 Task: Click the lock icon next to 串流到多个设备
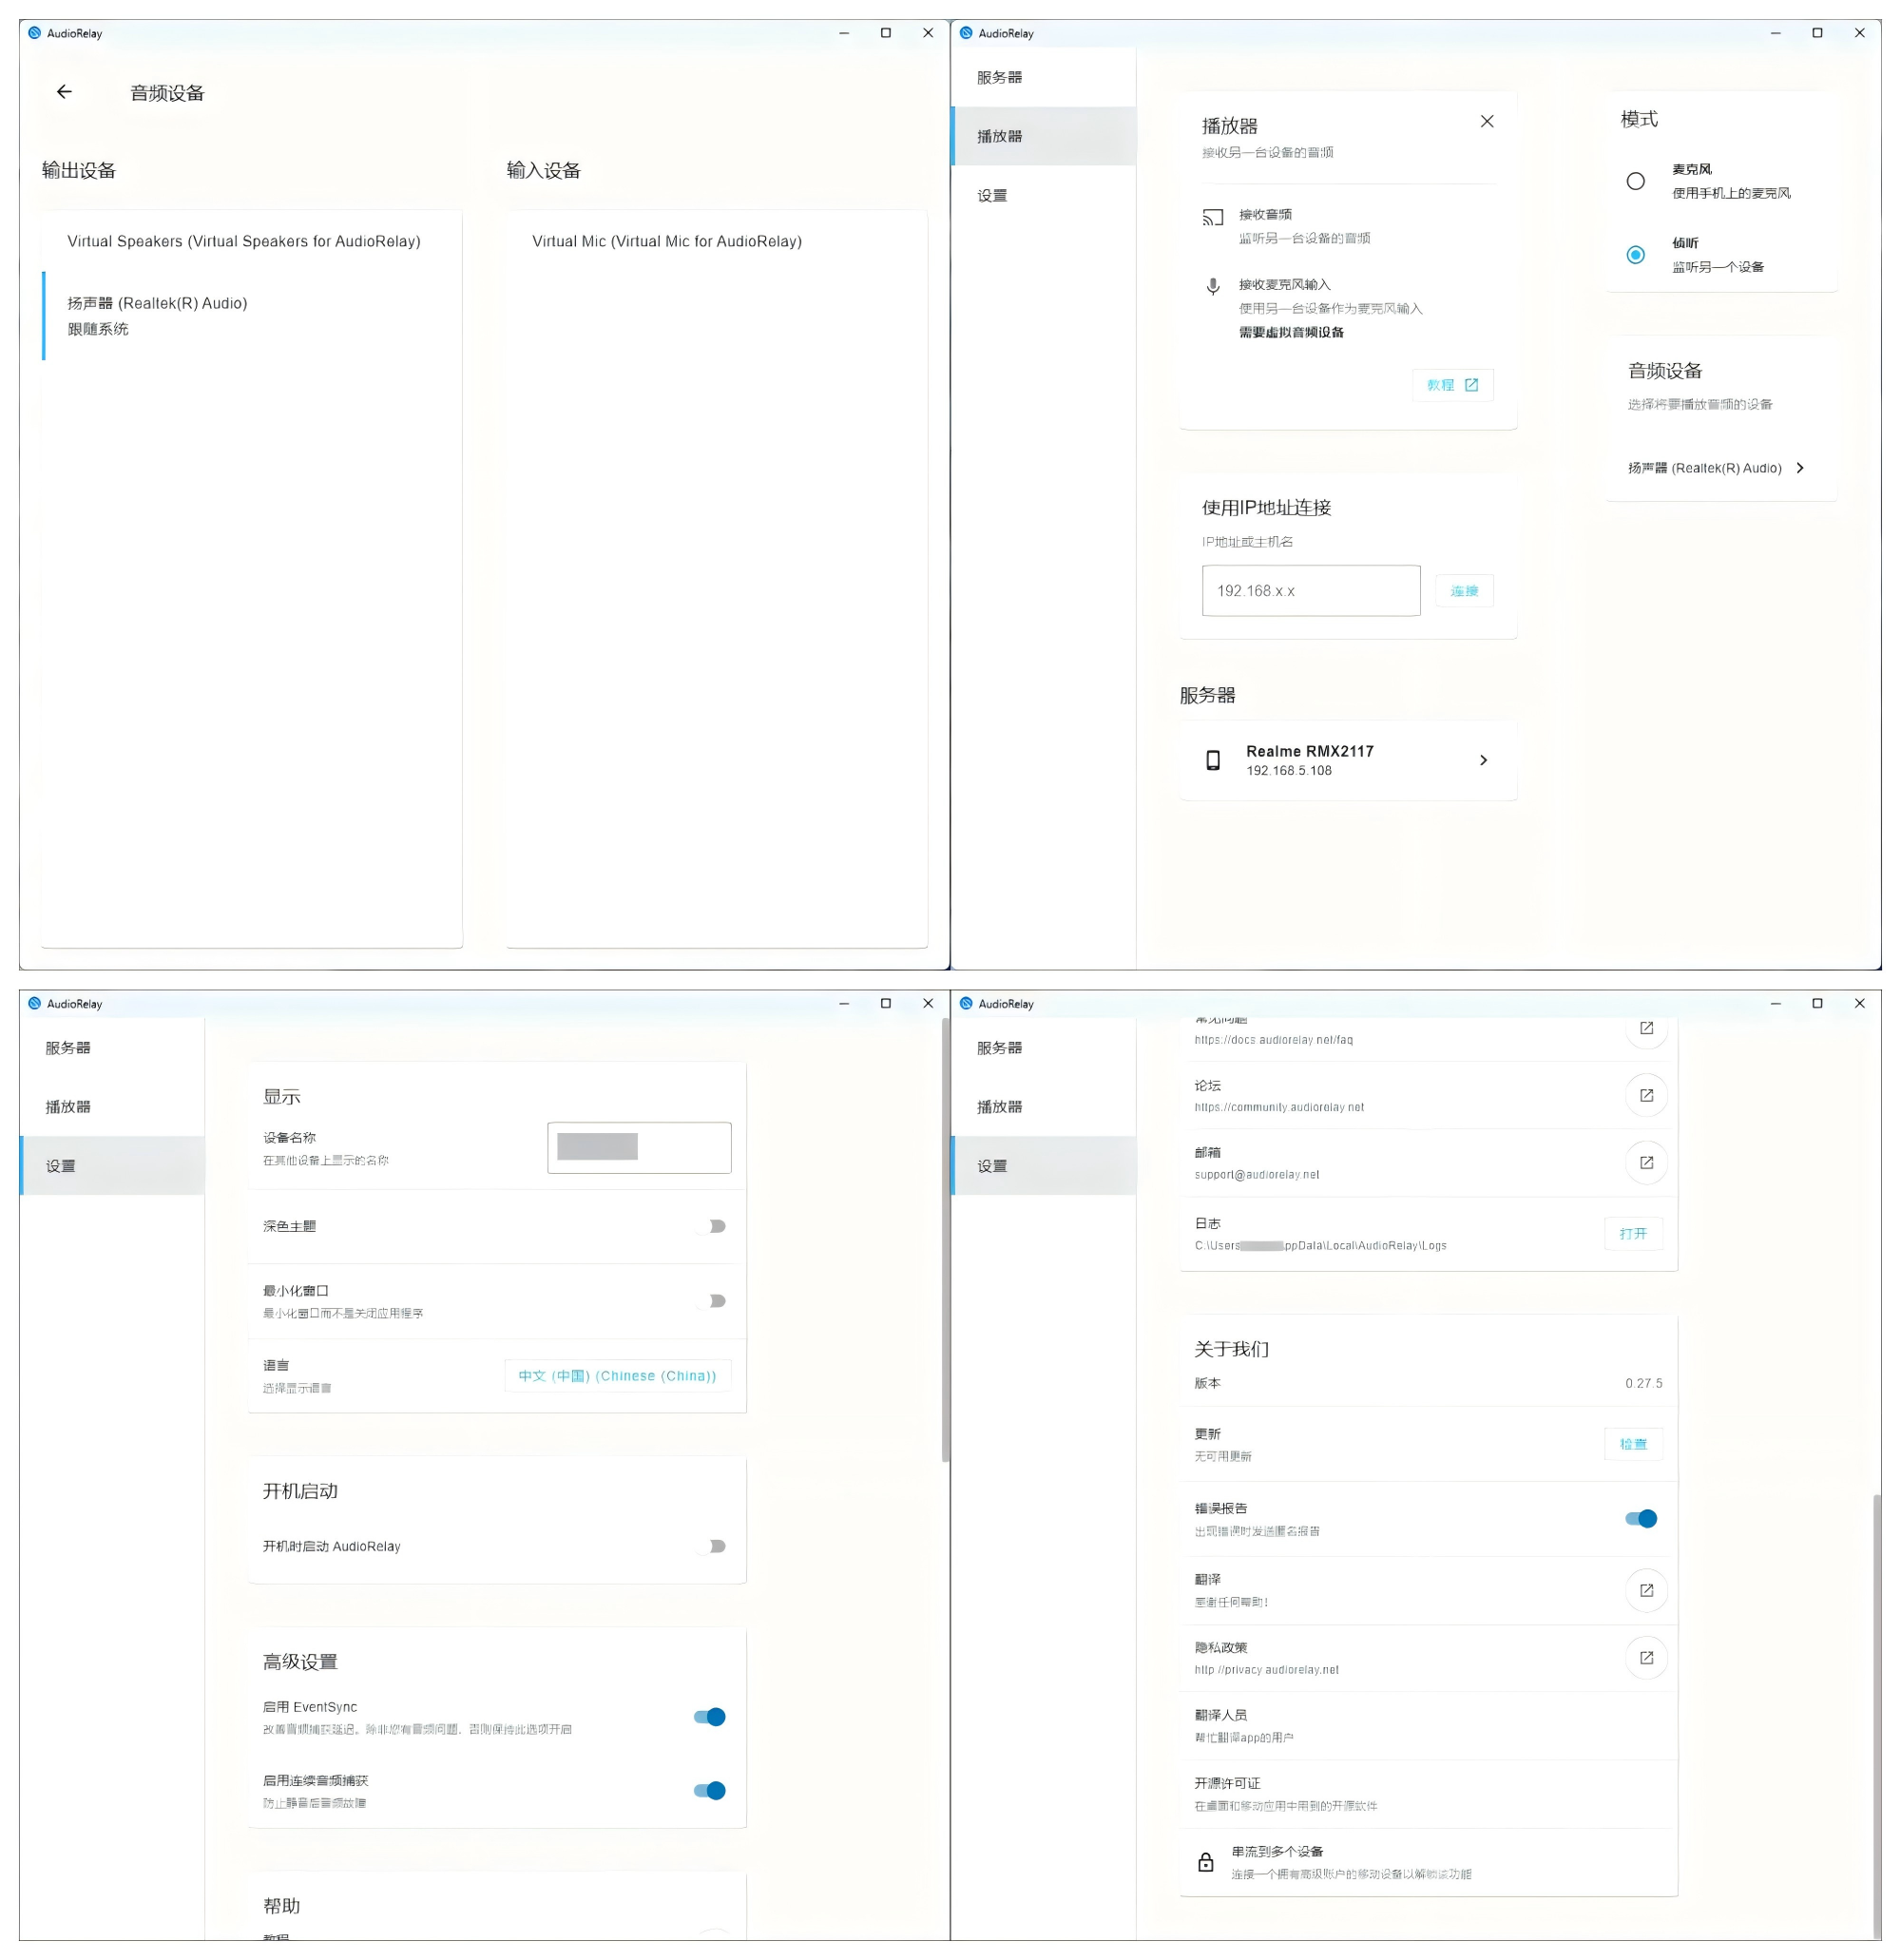1205,1861
